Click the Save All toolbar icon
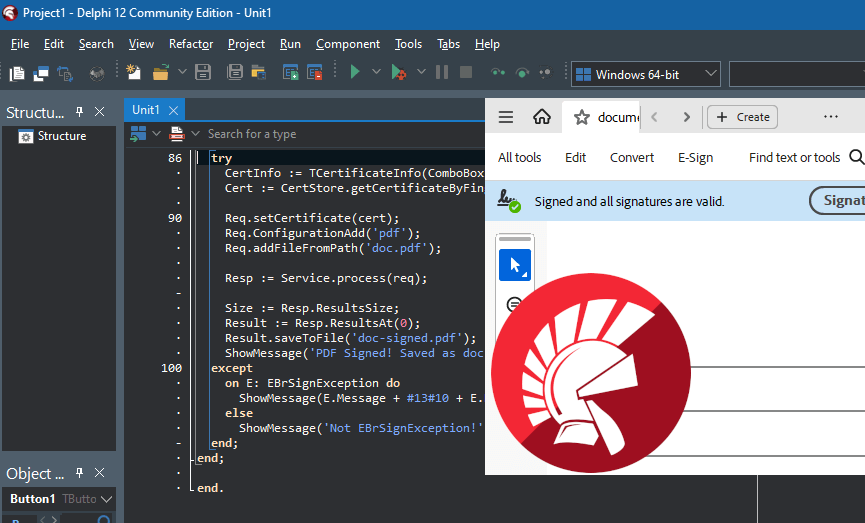 click(x=235, y=72)
